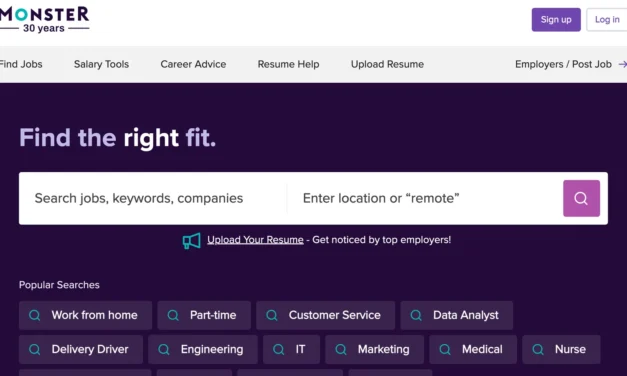Choose the Engineering popular search
This screenshot has height=376, width=627.
coord(203,349)
